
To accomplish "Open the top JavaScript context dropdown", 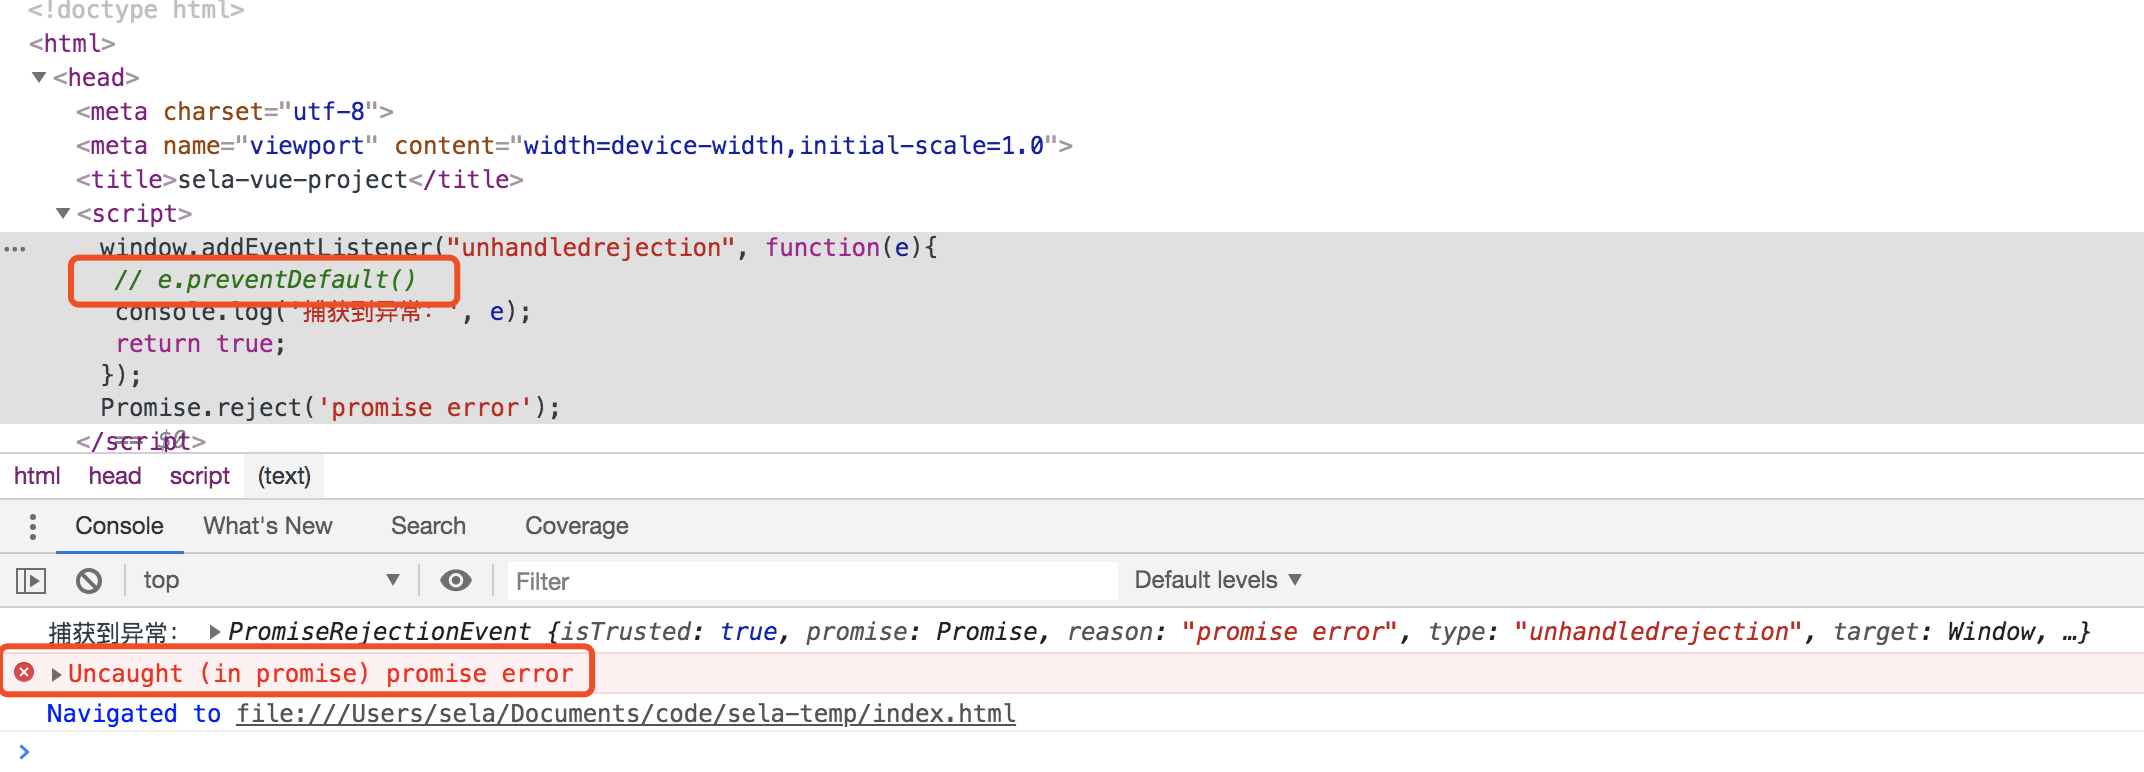I will tap(270, 580).
